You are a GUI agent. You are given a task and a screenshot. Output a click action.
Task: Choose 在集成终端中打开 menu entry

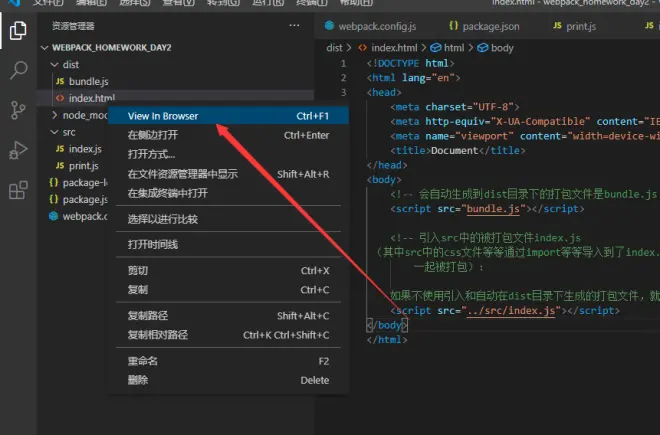pyautogui.click(x=228, y=193)
